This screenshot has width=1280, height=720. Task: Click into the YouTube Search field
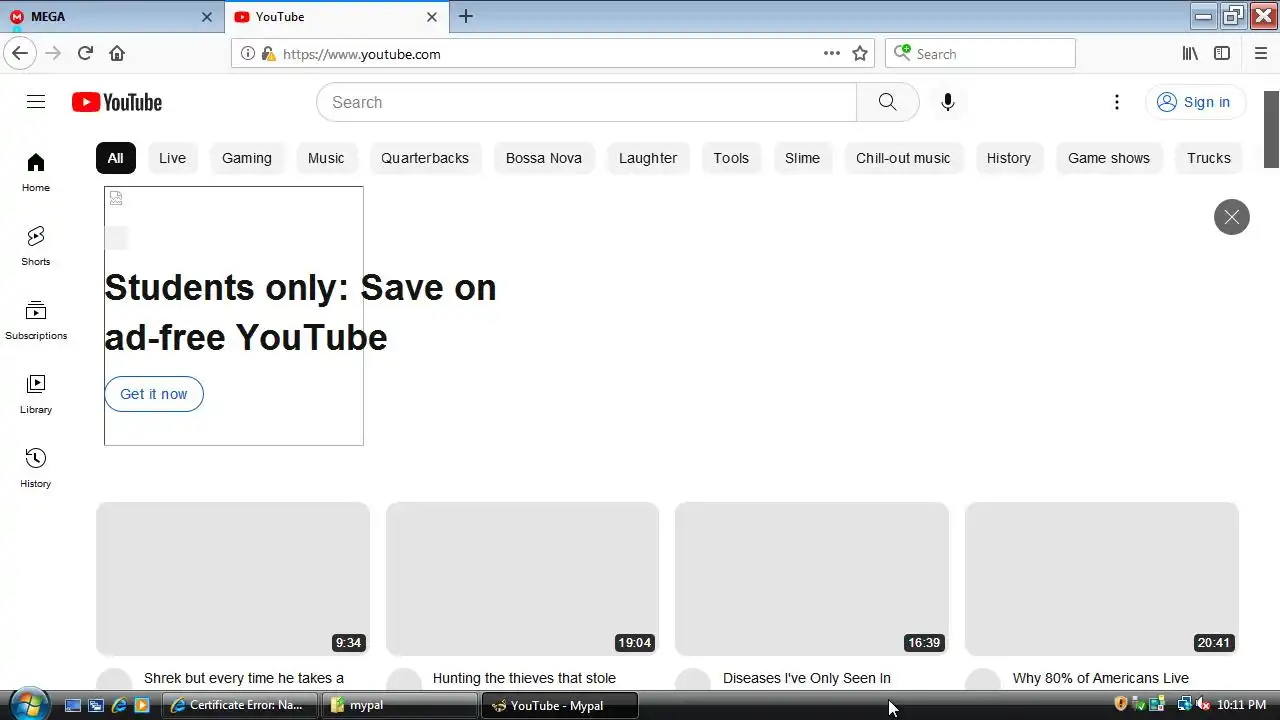pos(587,102)
